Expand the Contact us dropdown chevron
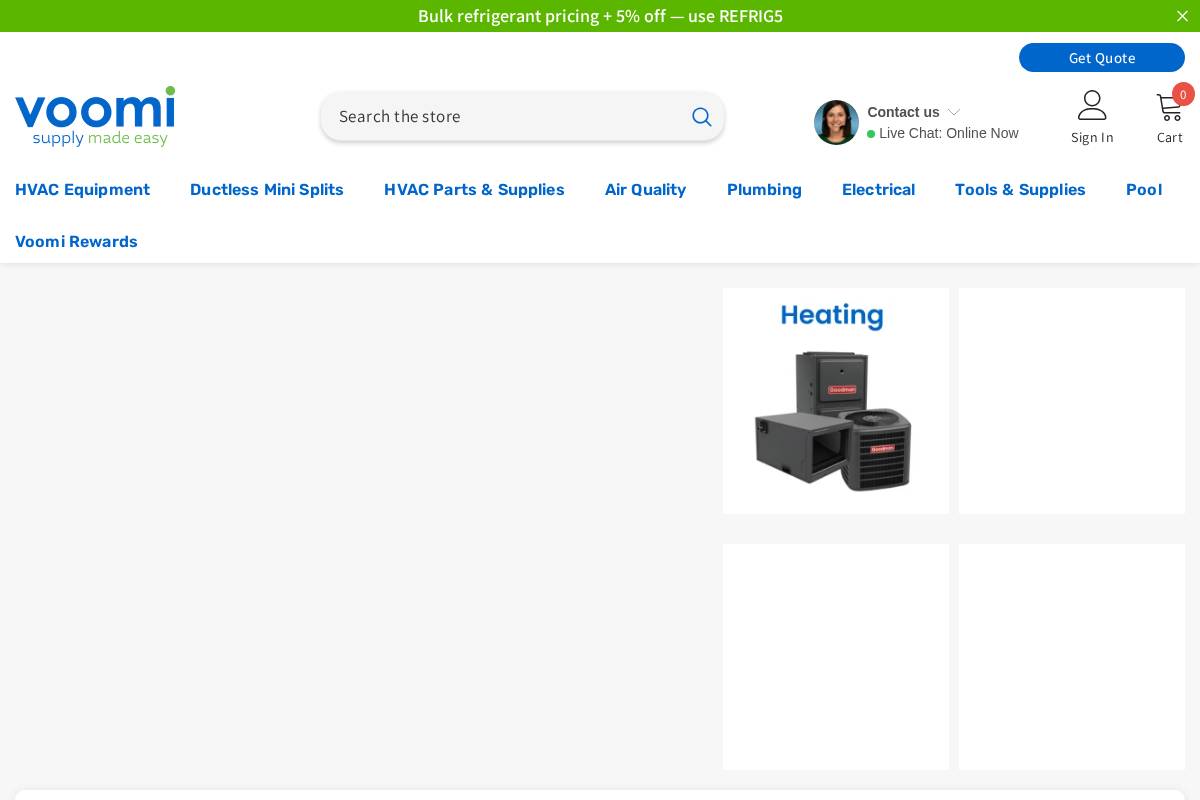1200x800 pixels. pos(954,112)
